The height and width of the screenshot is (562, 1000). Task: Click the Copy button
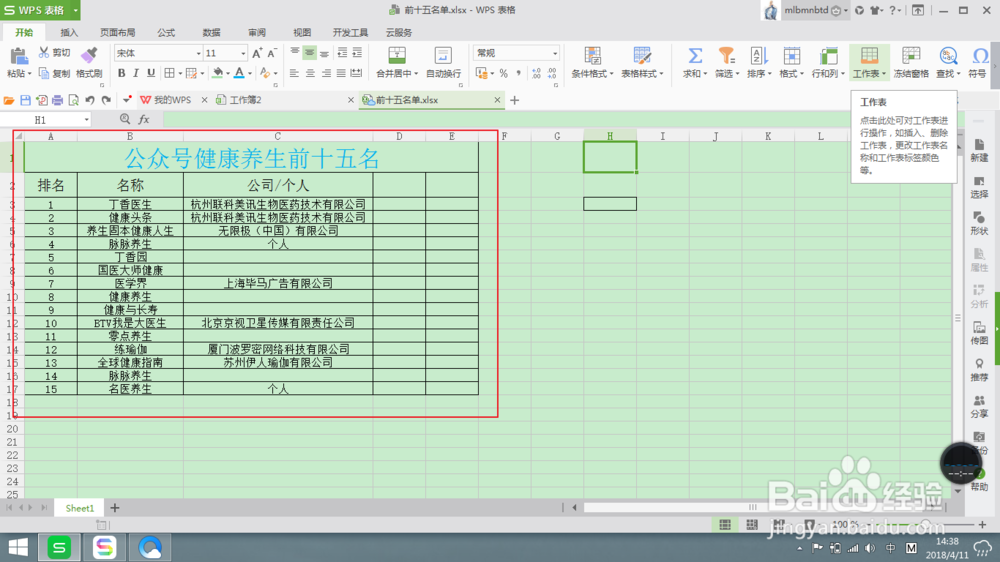point(54,73)
